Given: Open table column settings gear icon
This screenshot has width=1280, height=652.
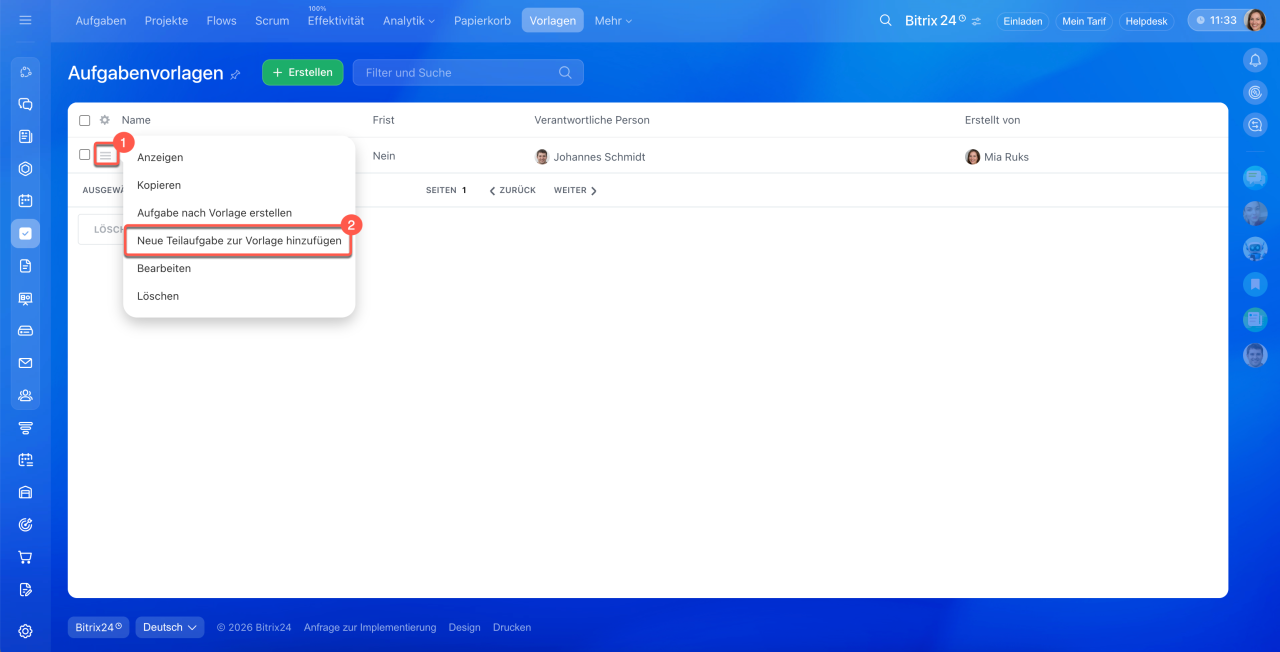Looking at the screenshot, I should 104,120.
